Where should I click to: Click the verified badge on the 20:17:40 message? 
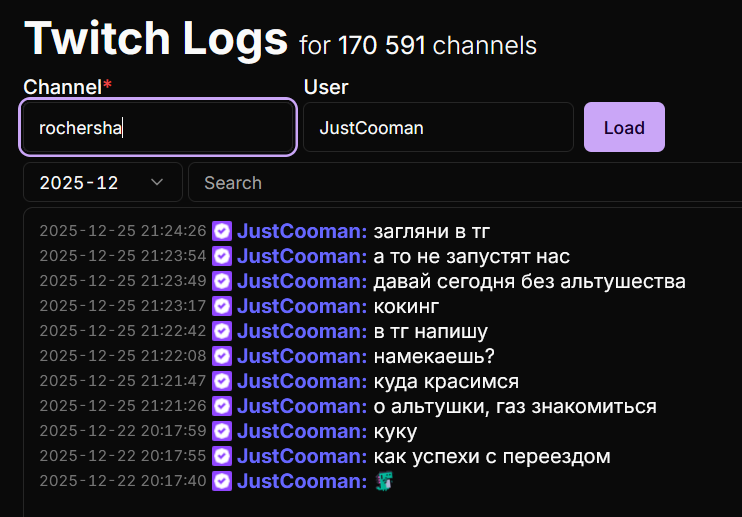[x=222, y=482]
